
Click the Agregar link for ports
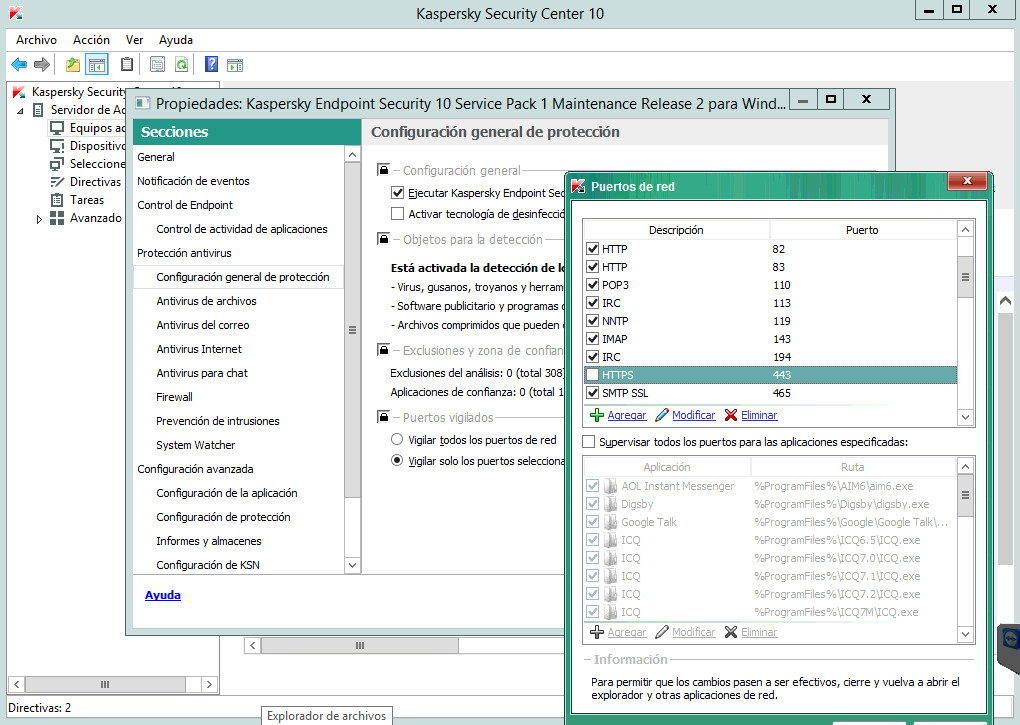(x=626, y=415)
